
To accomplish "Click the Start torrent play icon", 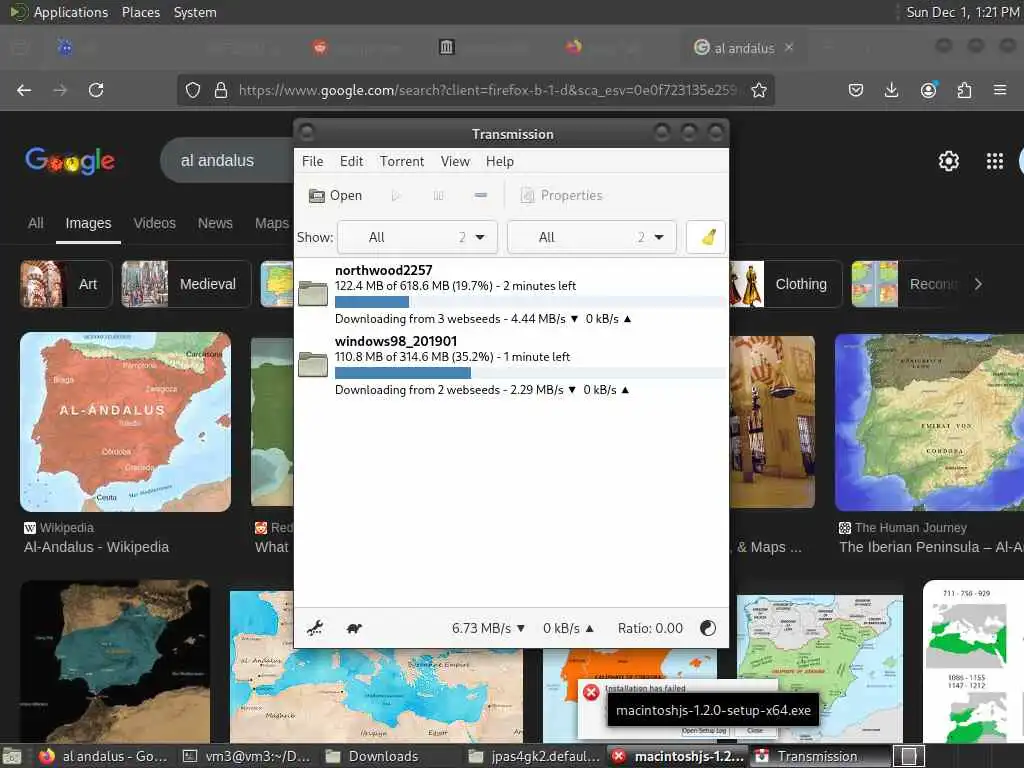I will [395, 195].
